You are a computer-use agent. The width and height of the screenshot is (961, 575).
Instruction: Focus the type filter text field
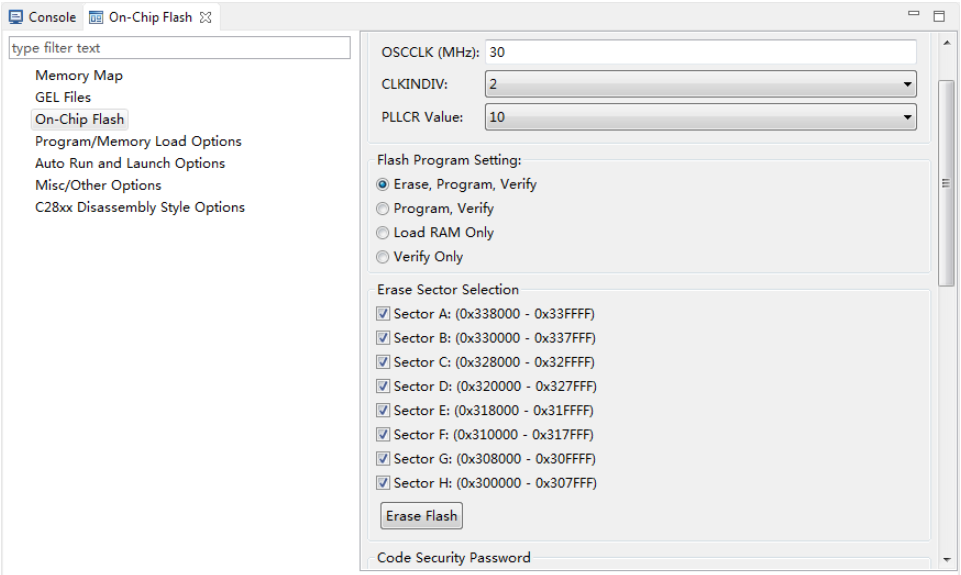pos(180,48)
